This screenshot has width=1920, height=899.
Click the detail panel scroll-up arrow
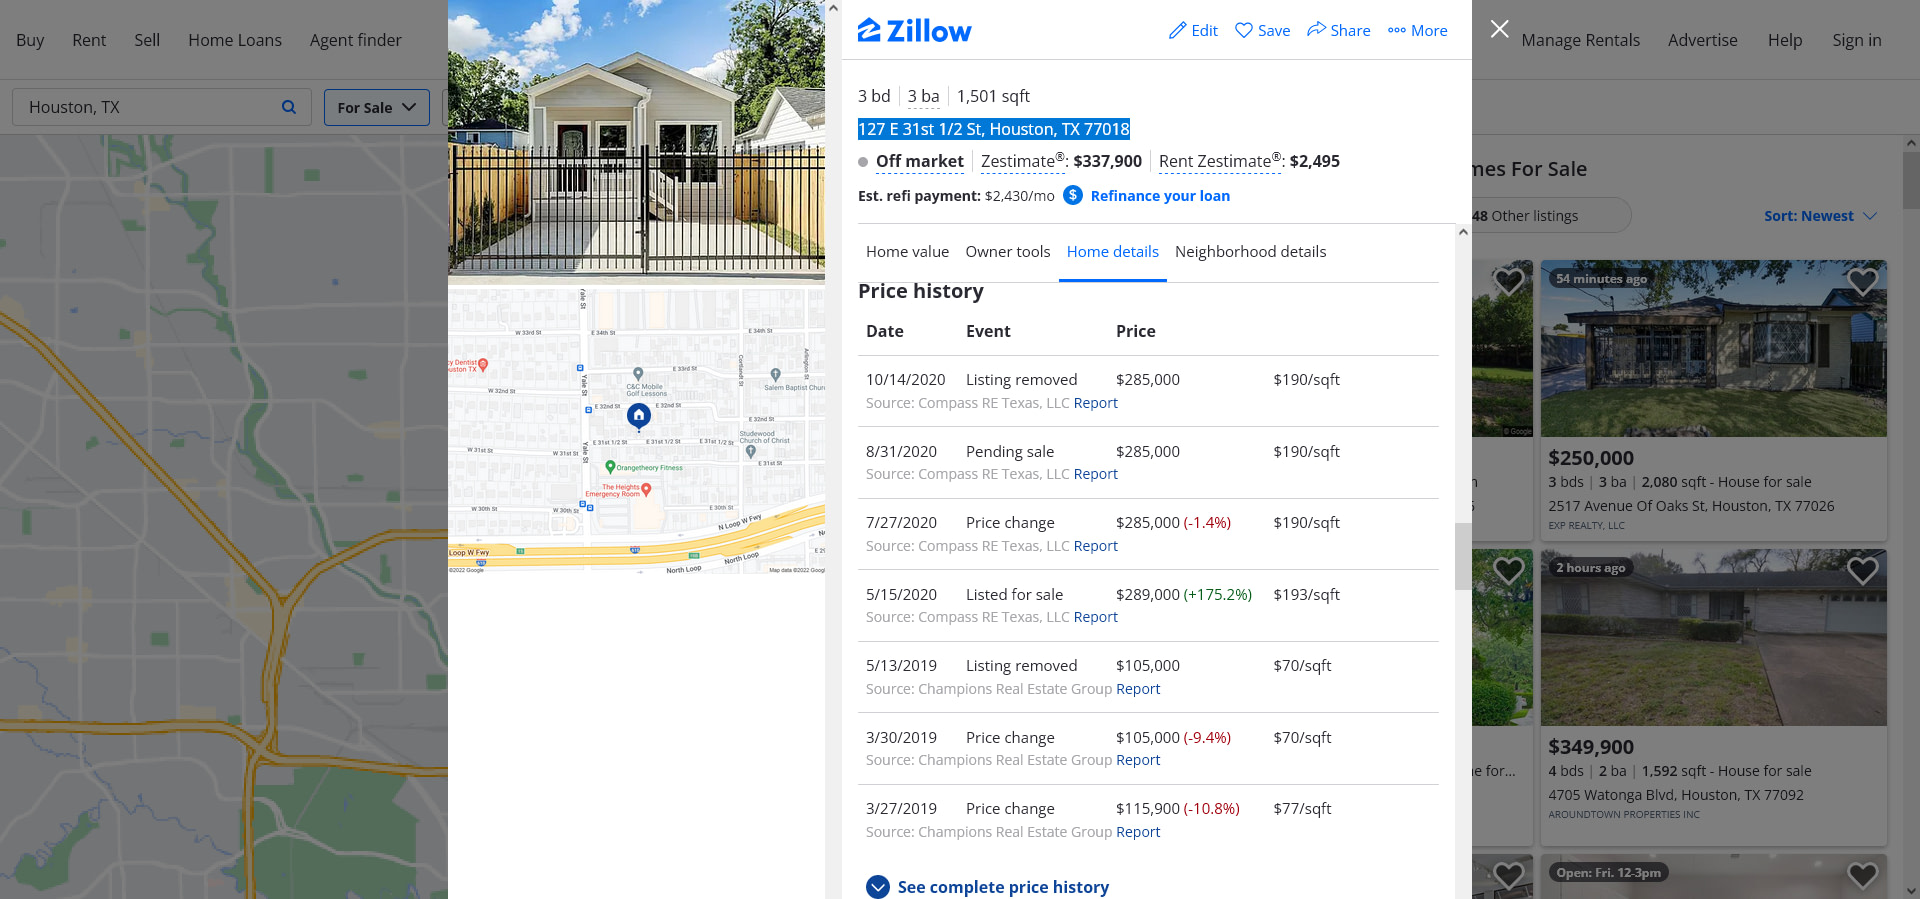click(x=1463, y=232)
